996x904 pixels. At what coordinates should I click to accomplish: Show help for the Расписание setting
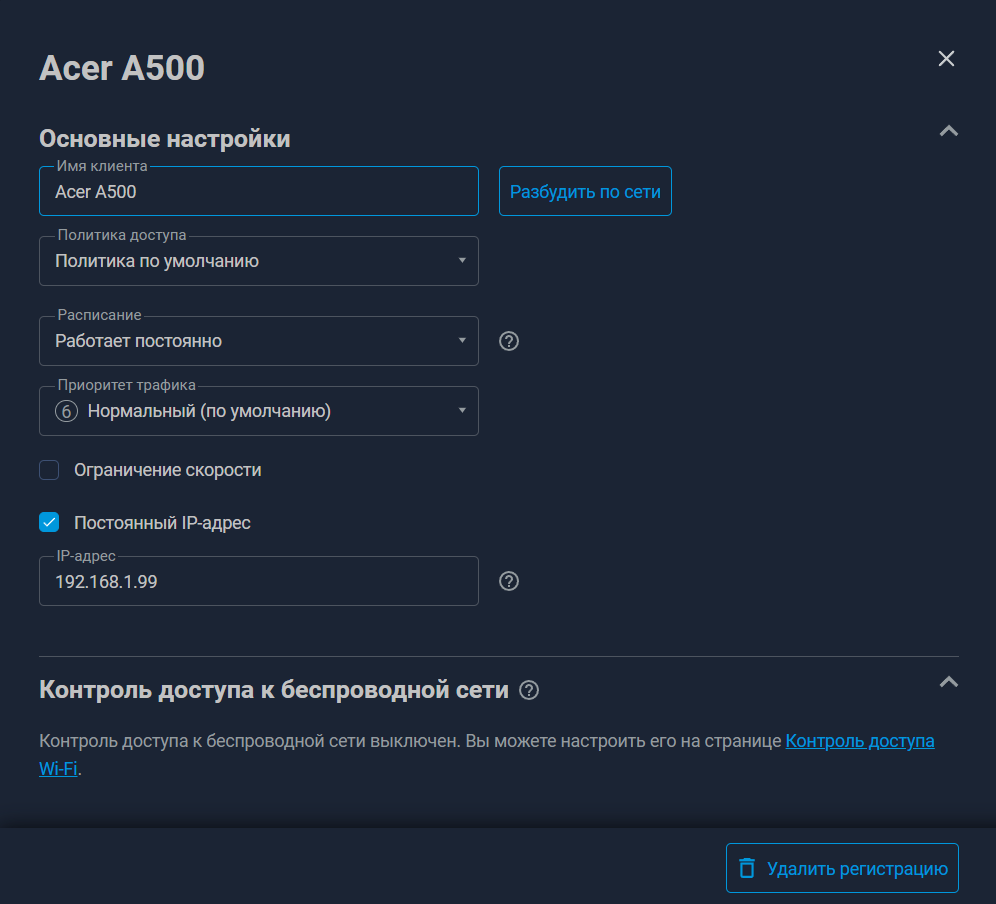click(x=509, y=341)
